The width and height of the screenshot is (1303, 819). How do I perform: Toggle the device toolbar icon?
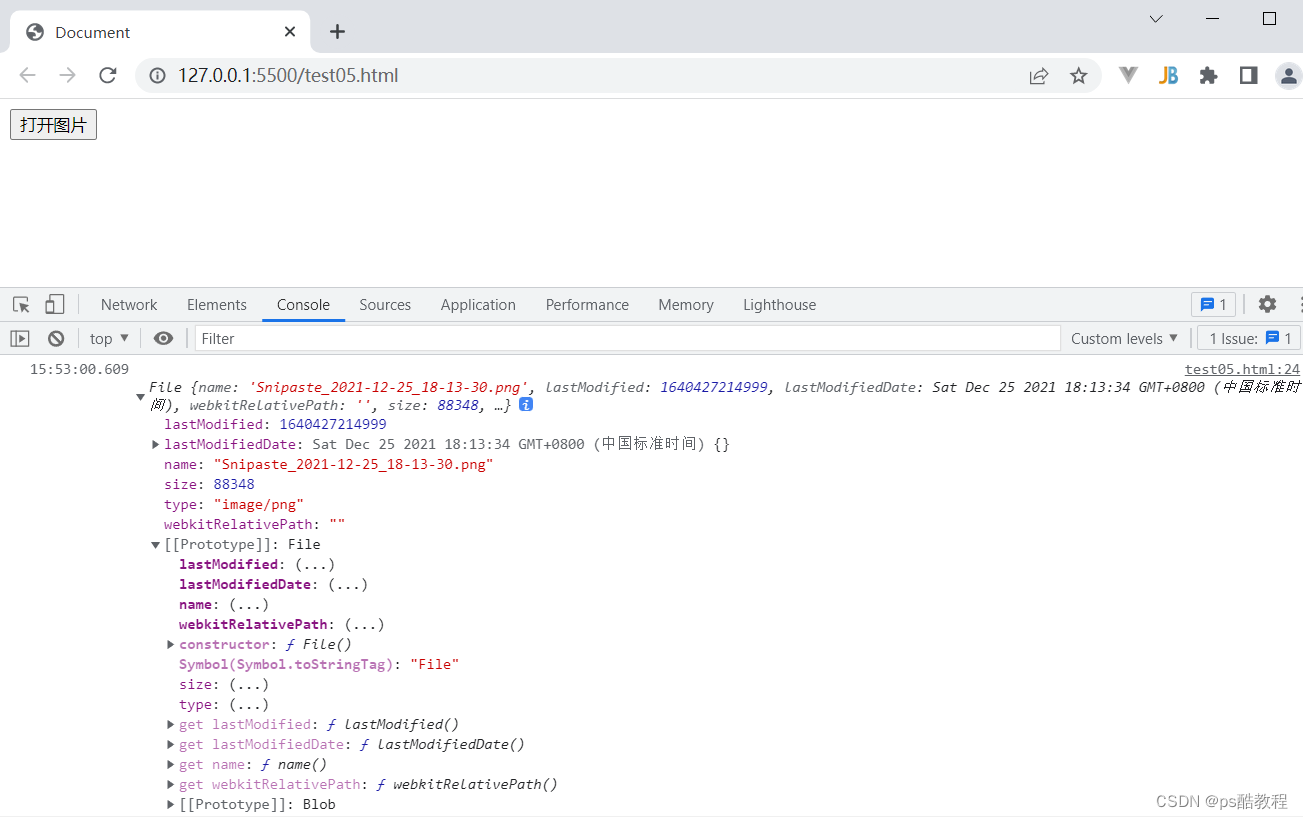[x=55, y=305]
